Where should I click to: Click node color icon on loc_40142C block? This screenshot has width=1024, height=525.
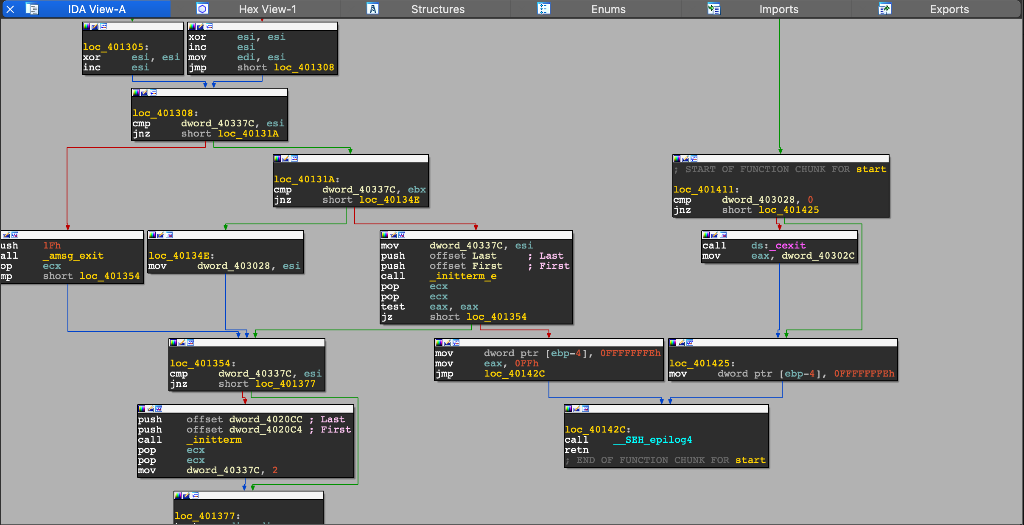(x=569, y=409)
